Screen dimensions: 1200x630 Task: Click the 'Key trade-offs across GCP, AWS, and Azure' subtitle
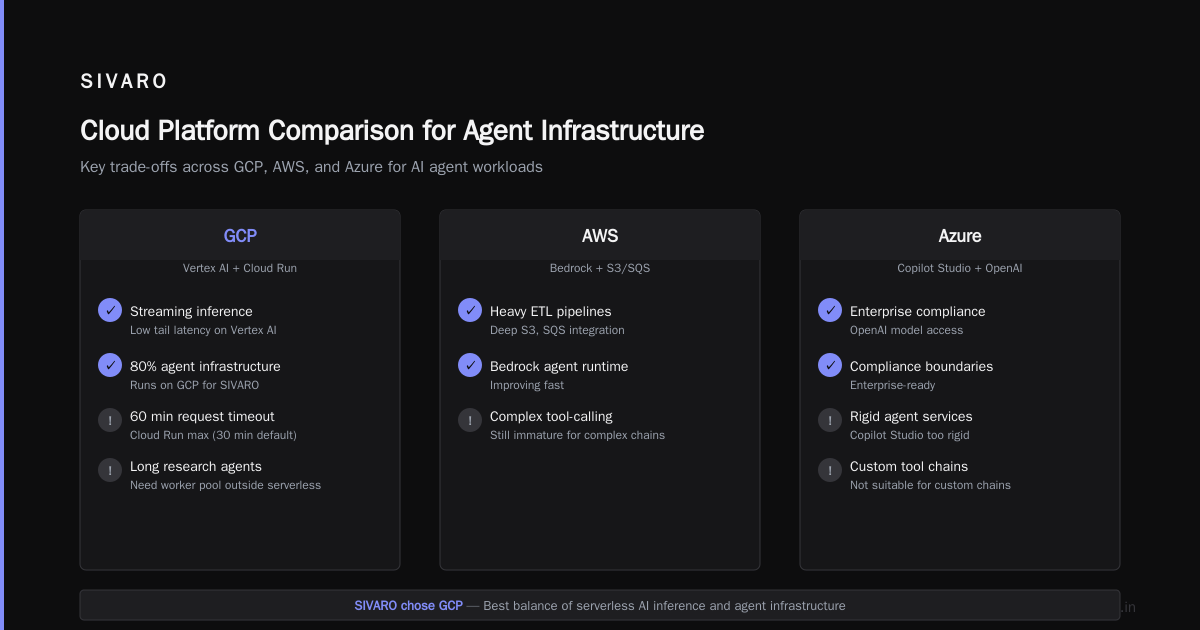[x=311, y=167]
